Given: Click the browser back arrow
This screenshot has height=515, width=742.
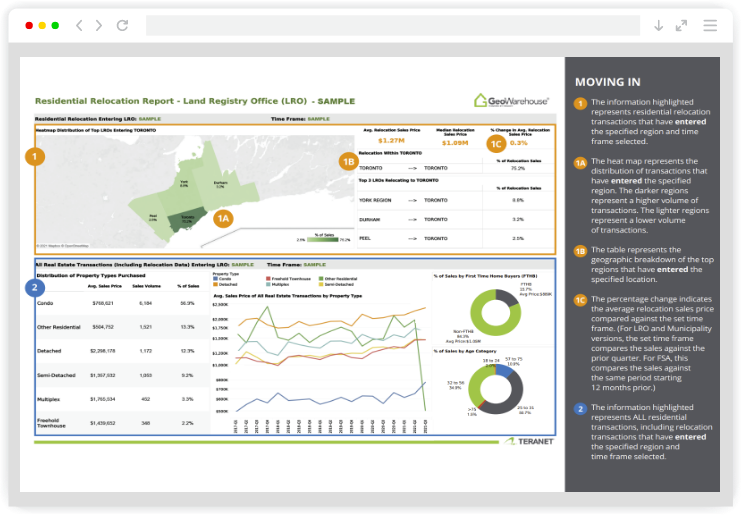Looking at the screenshot, I should point(78,25).
